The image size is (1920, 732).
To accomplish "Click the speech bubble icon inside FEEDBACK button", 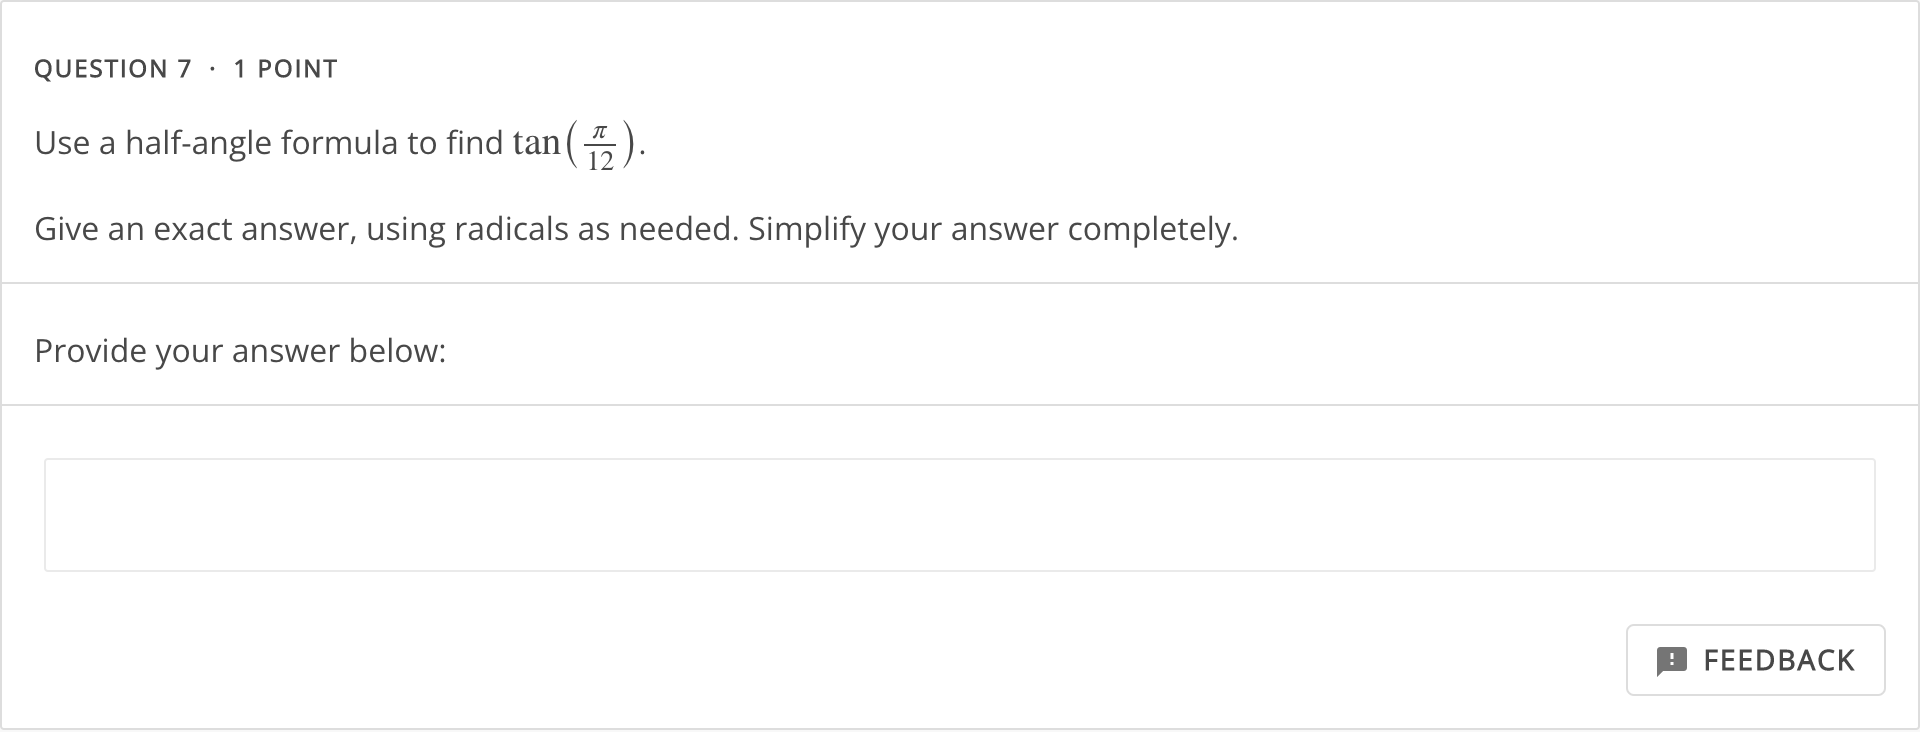I will (1672, 660).
